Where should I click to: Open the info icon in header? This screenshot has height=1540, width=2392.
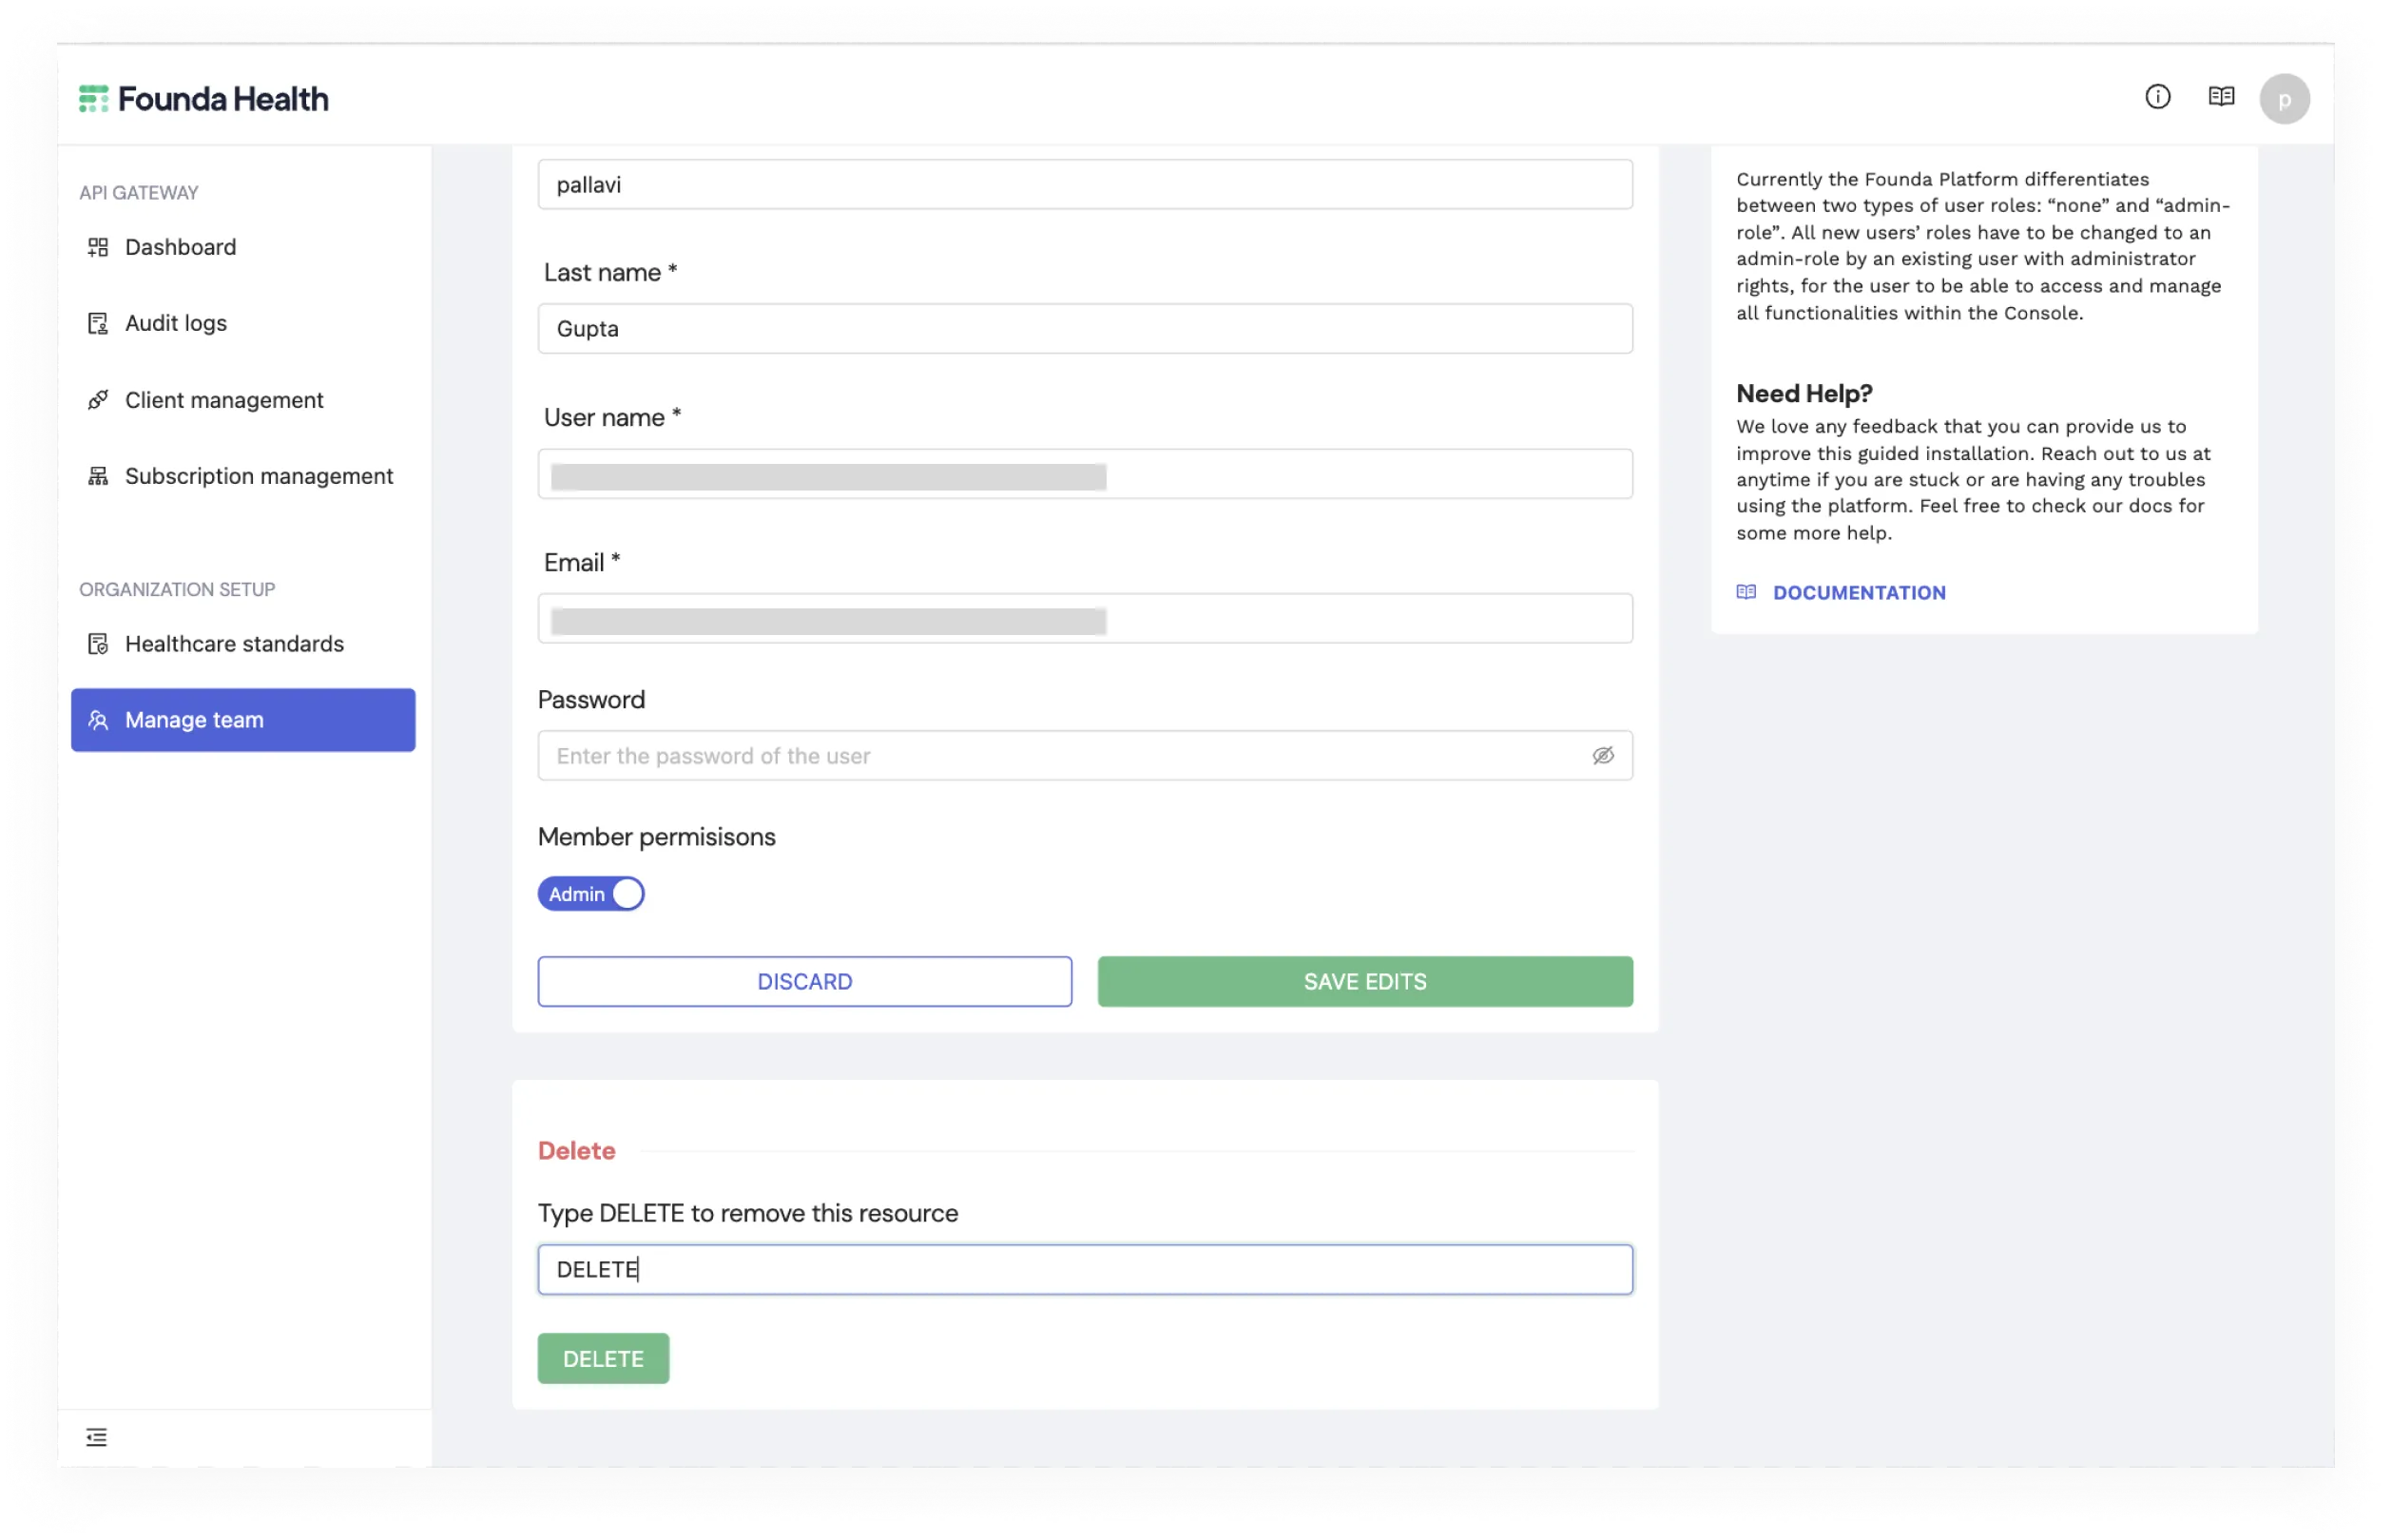(x=2157, y=97)
